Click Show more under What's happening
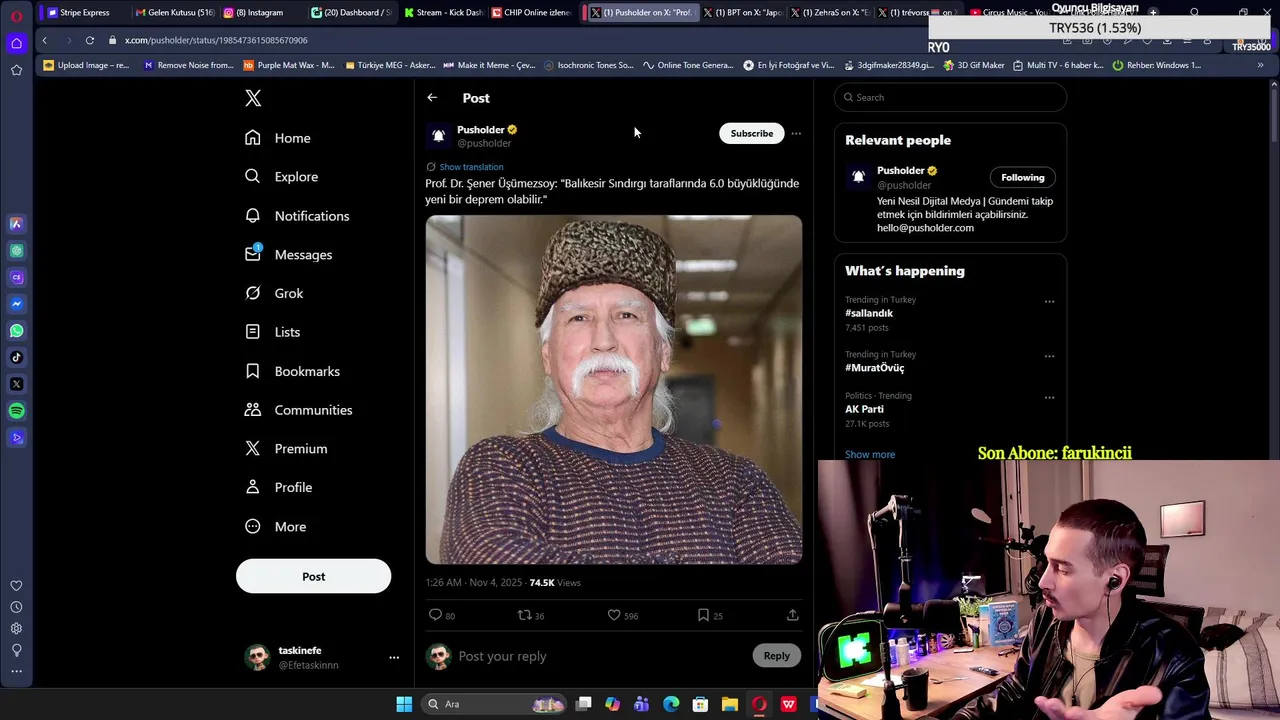The image size is (1280, 720). point(870,454)
